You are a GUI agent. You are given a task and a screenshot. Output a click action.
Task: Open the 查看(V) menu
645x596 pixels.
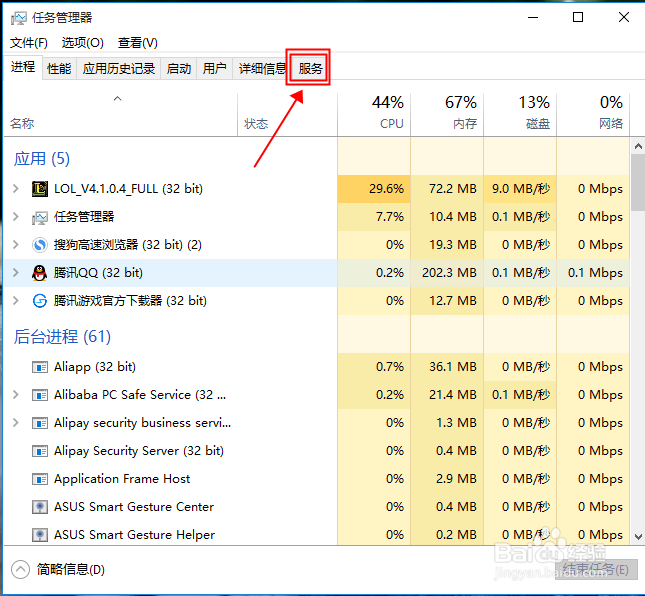coord(138,43)
